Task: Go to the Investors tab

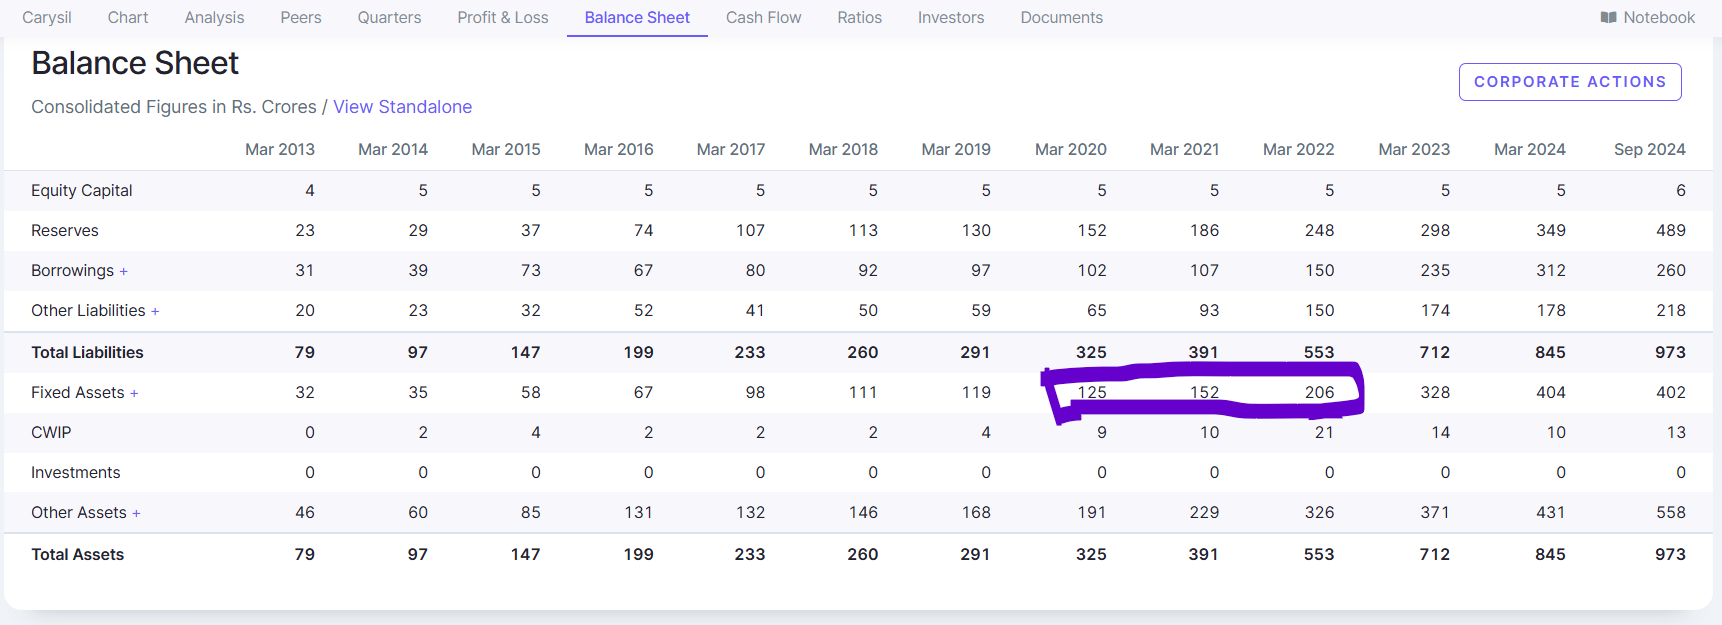Action: point(951,17)
